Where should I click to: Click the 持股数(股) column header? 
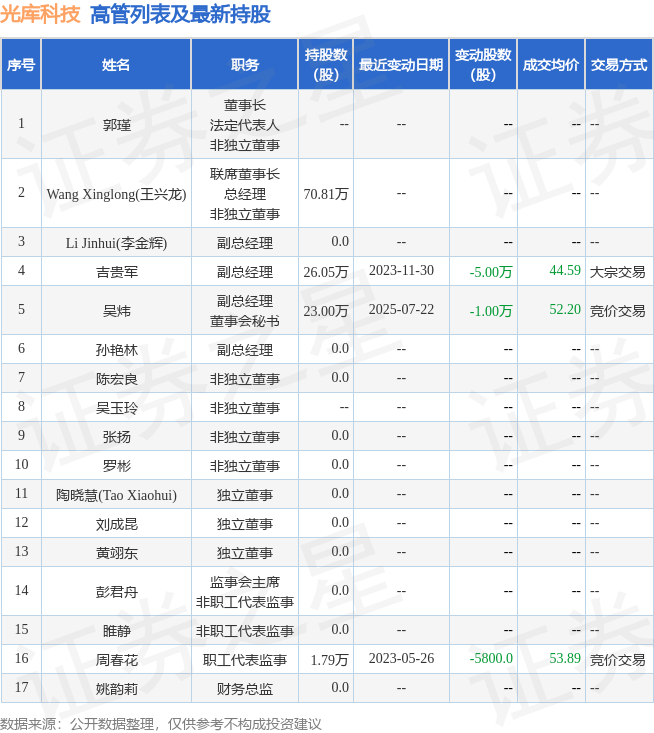coord(326,65)
